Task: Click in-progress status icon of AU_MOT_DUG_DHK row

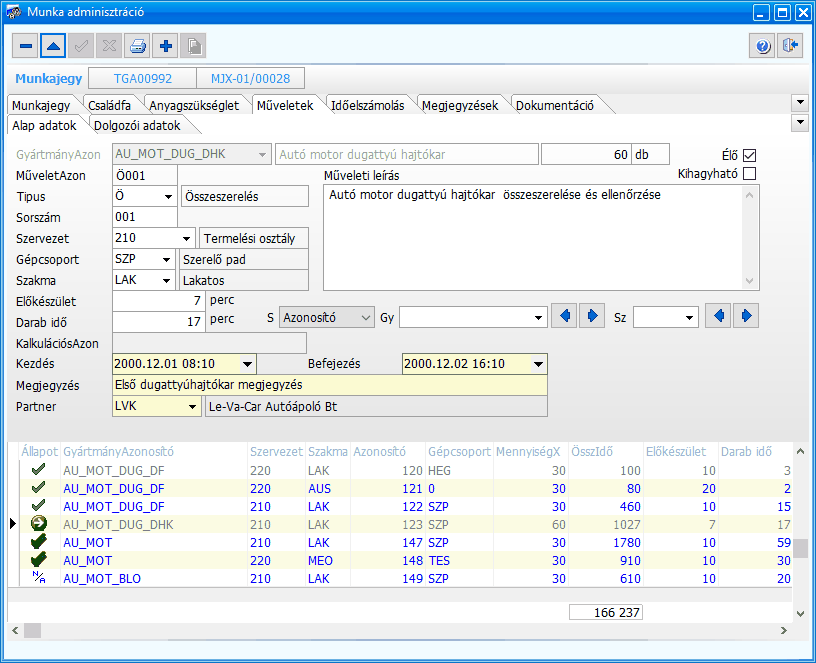Action: (x=39, y=524)
